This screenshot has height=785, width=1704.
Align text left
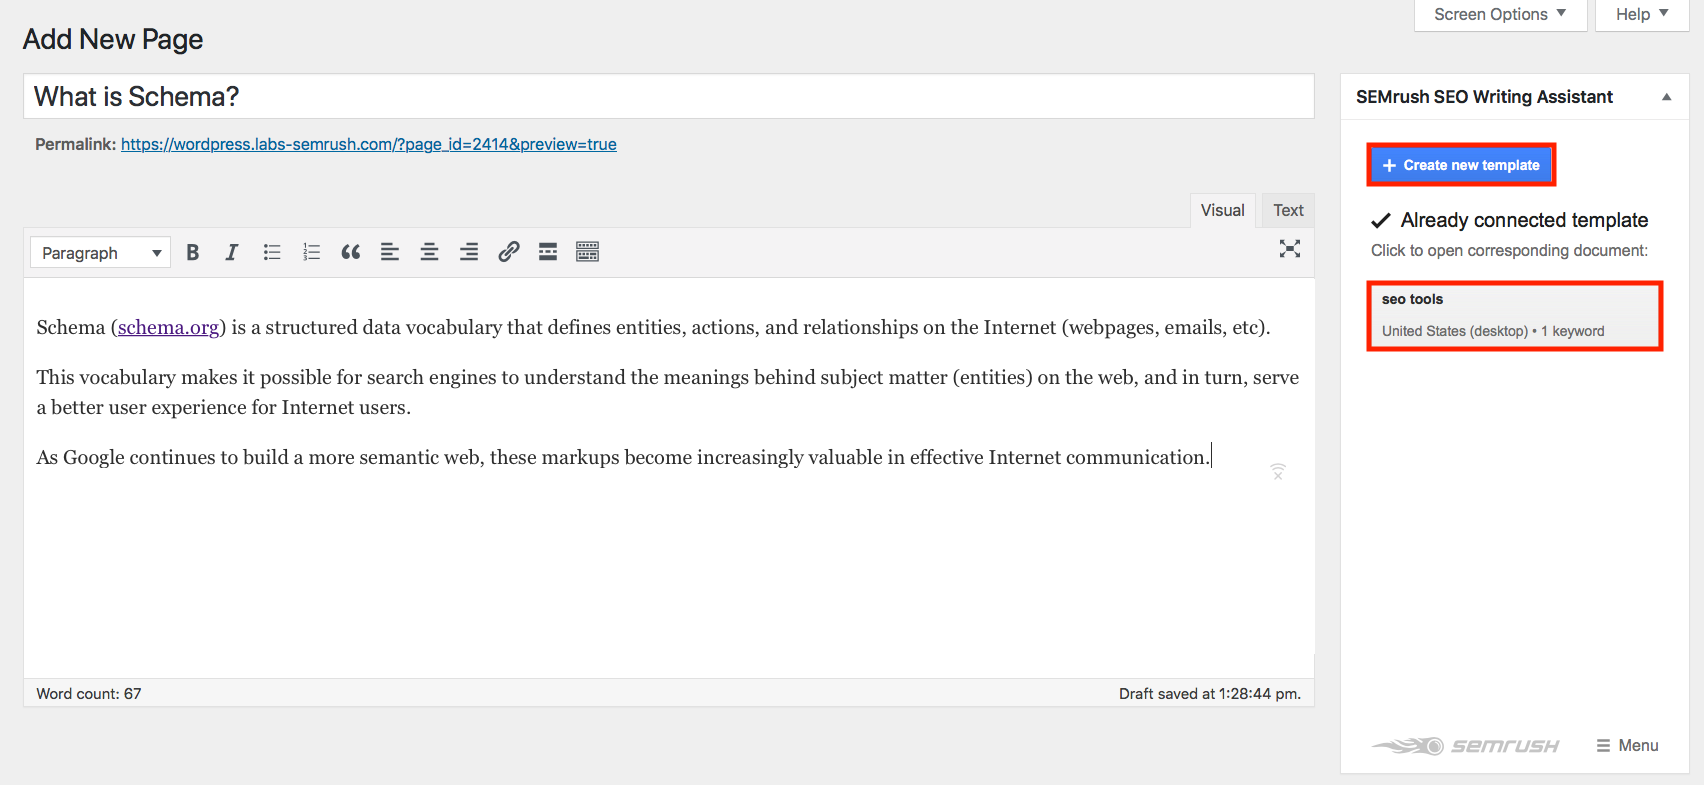click(390, 252)
